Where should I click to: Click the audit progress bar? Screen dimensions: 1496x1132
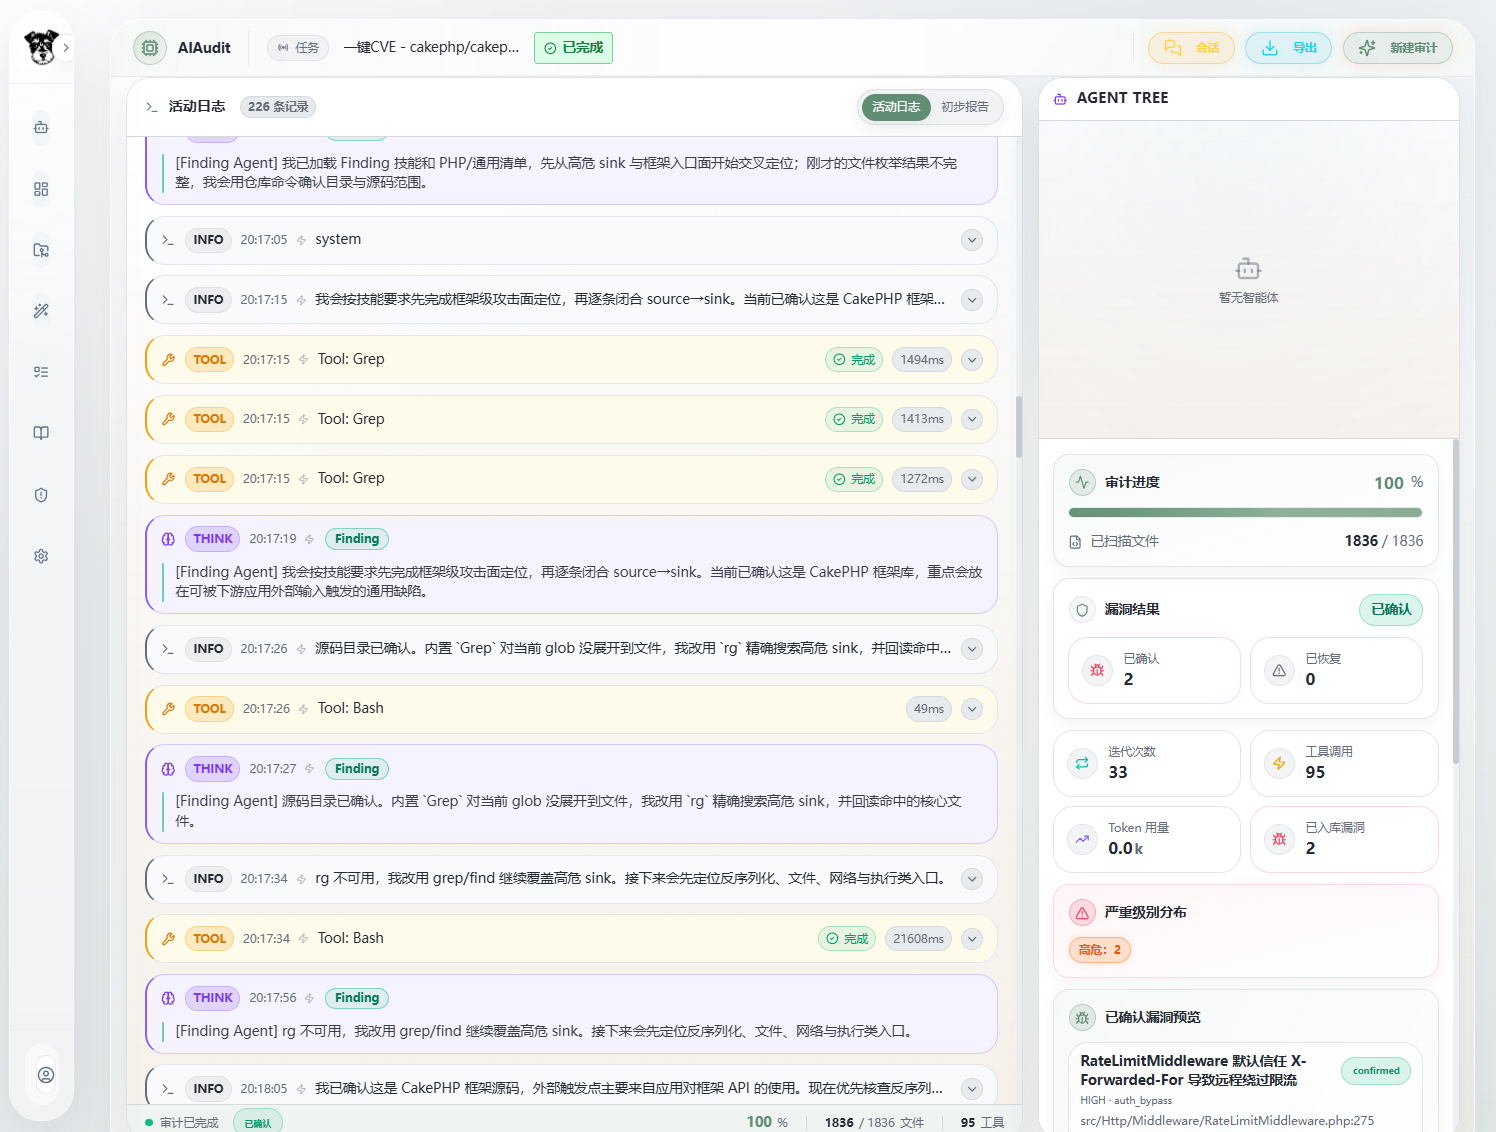[x=1245, y=513]
